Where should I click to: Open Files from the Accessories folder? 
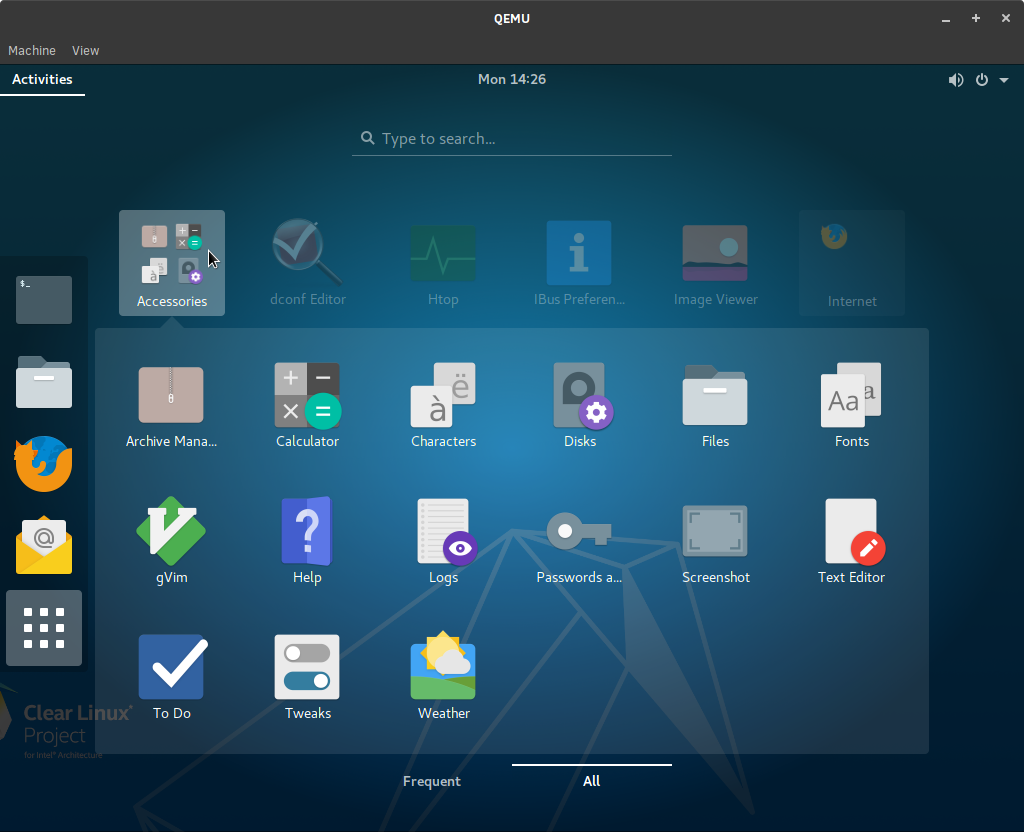(715, 406)
